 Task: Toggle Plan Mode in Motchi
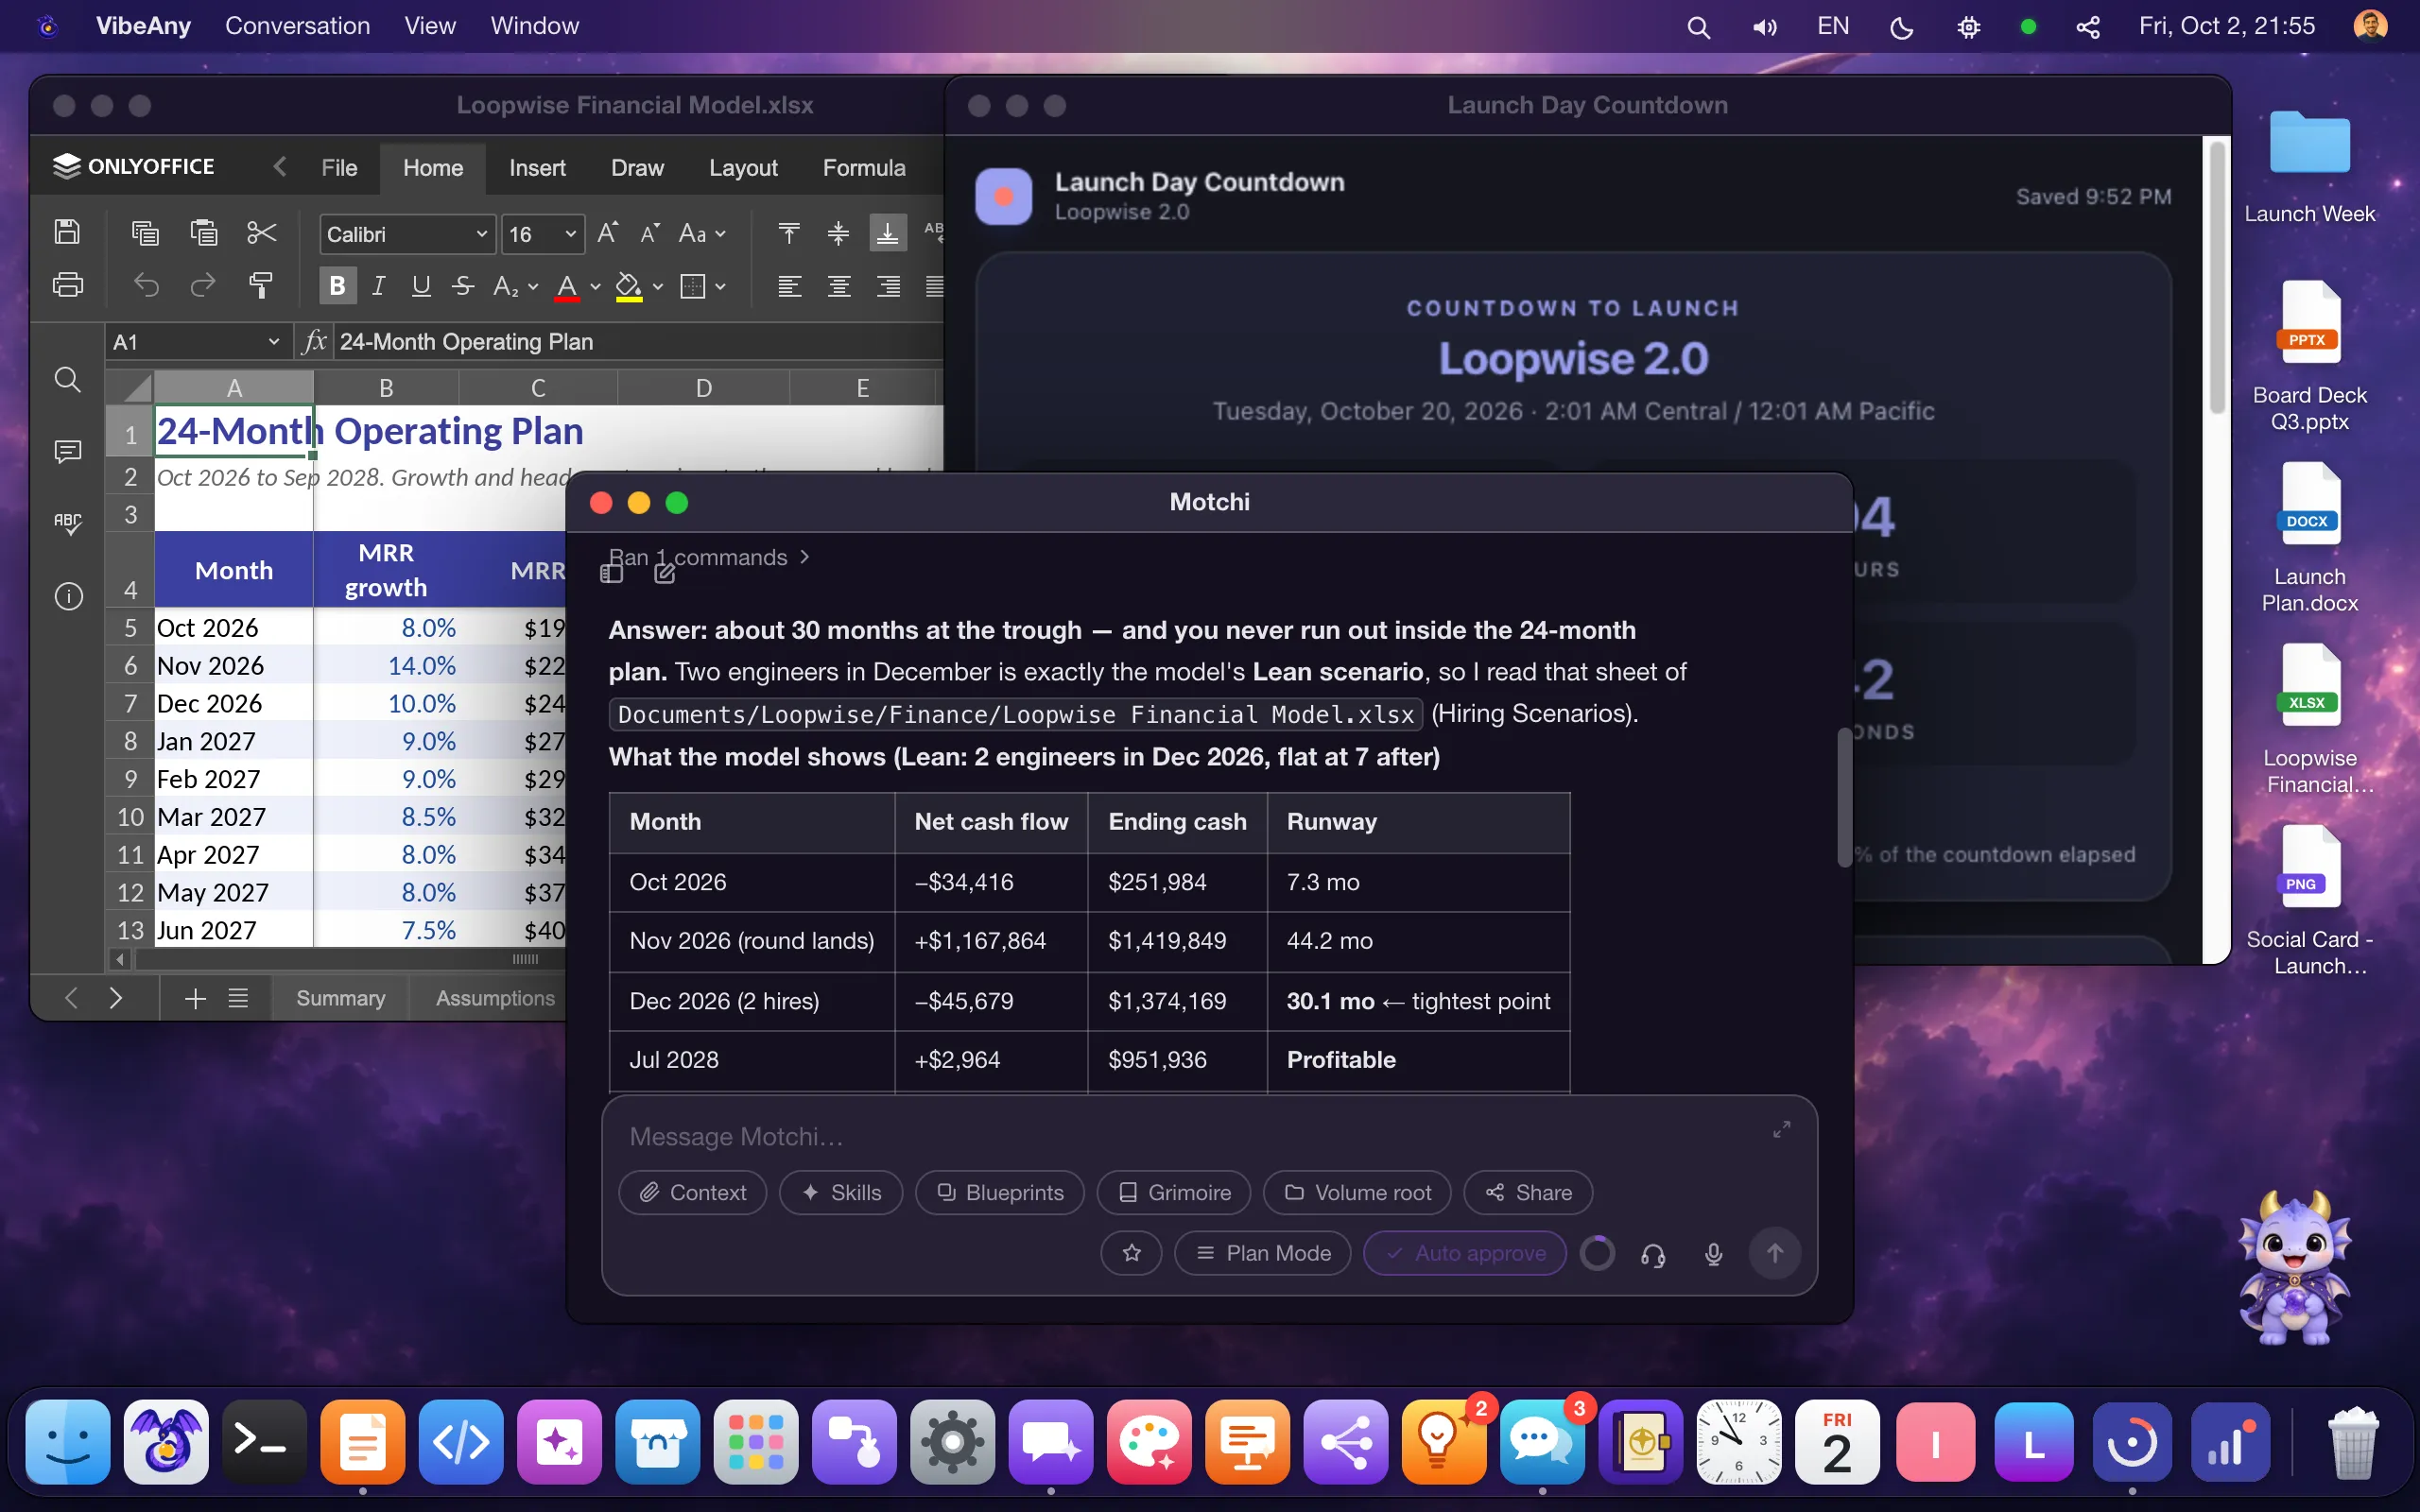[1262, 1253]
